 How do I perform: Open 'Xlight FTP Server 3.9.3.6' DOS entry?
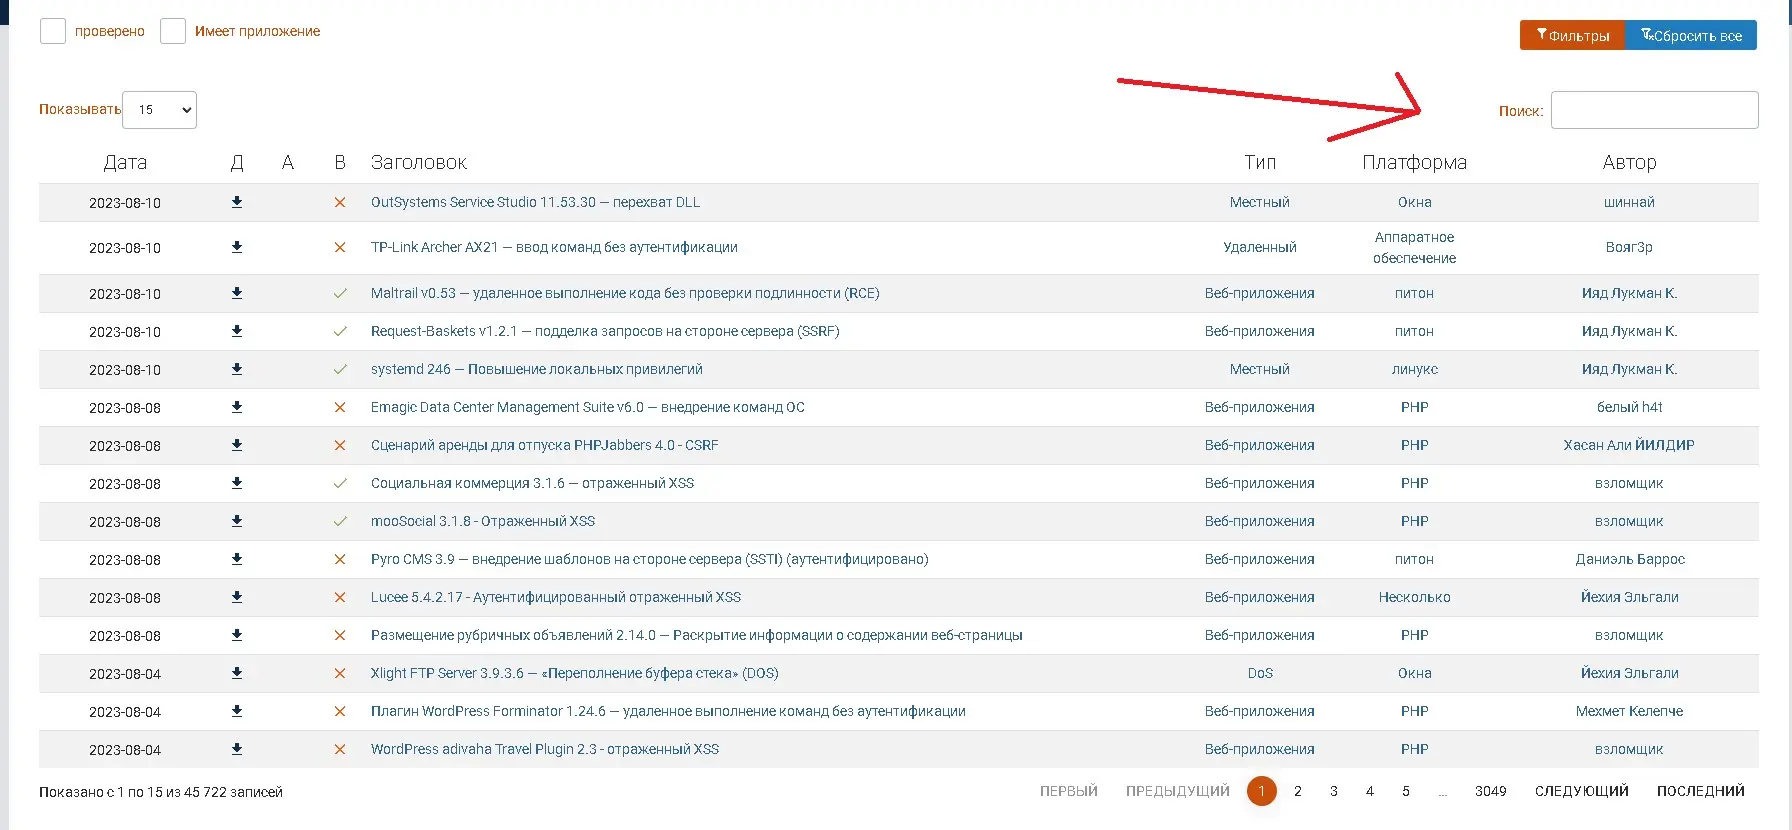click(x=575, y=673)
